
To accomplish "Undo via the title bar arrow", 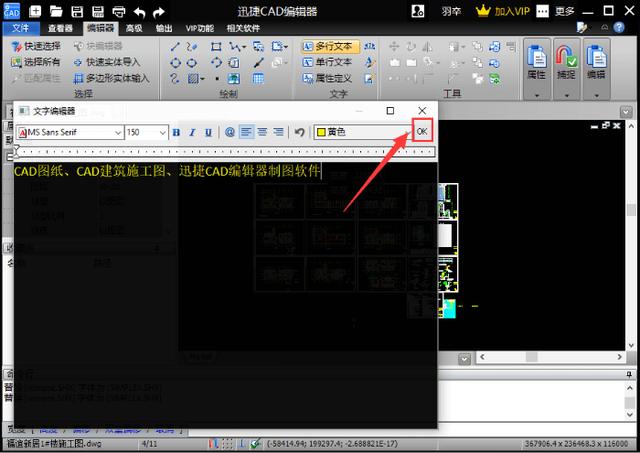I will point(139,12).
